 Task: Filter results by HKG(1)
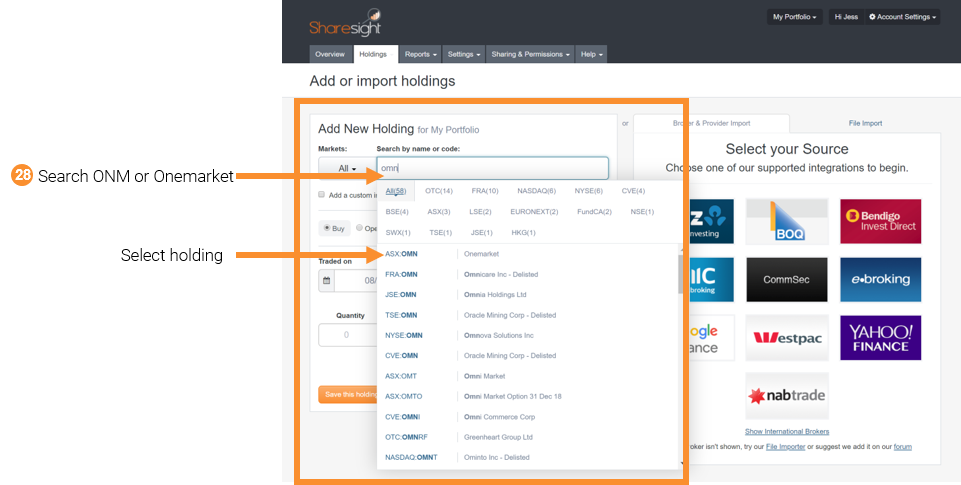[x=523, y=232]
